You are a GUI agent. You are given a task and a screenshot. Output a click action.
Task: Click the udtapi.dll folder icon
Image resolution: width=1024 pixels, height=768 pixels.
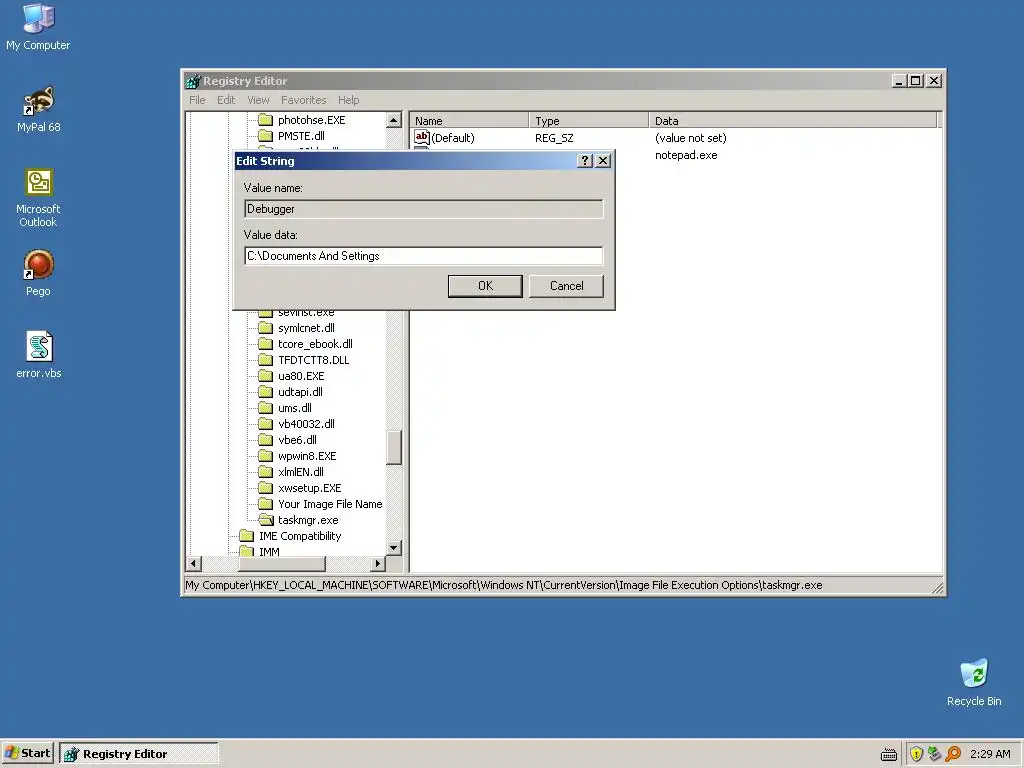(265, 392)
